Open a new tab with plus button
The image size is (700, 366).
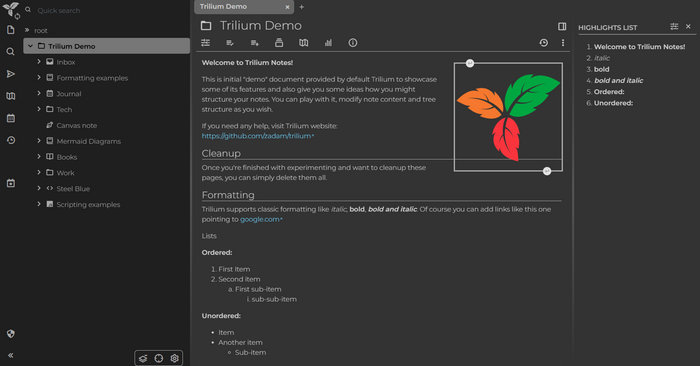(x=301, y=7)
